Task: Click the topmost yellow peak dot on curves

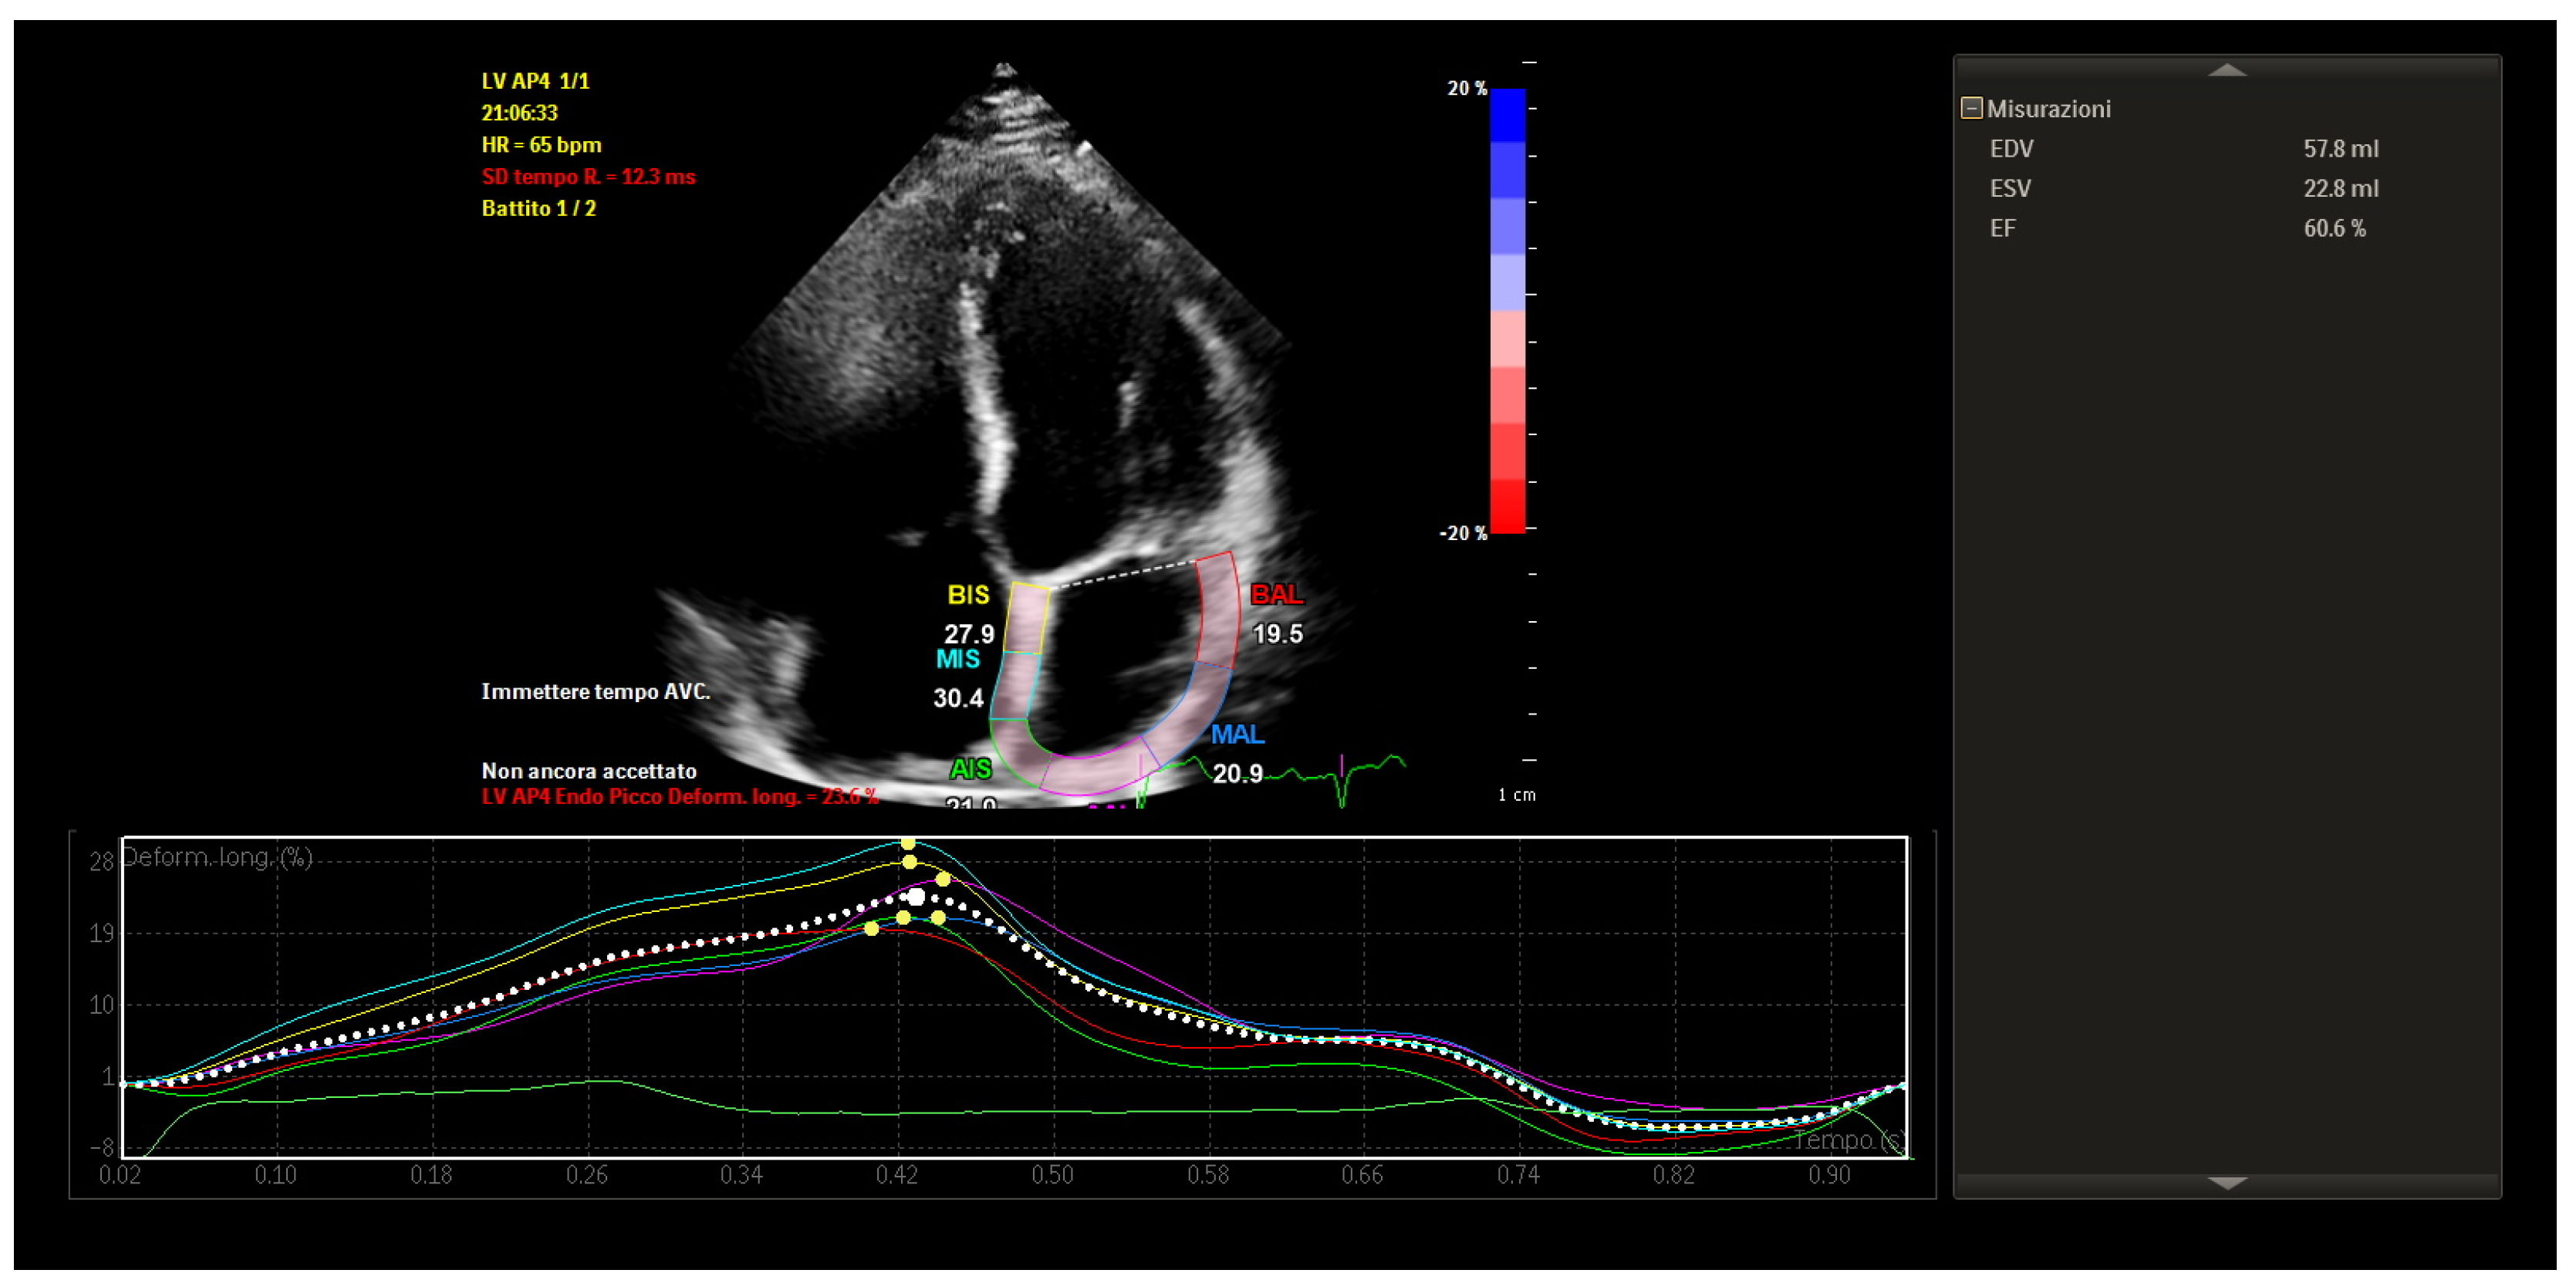Action: click(908, 843)
